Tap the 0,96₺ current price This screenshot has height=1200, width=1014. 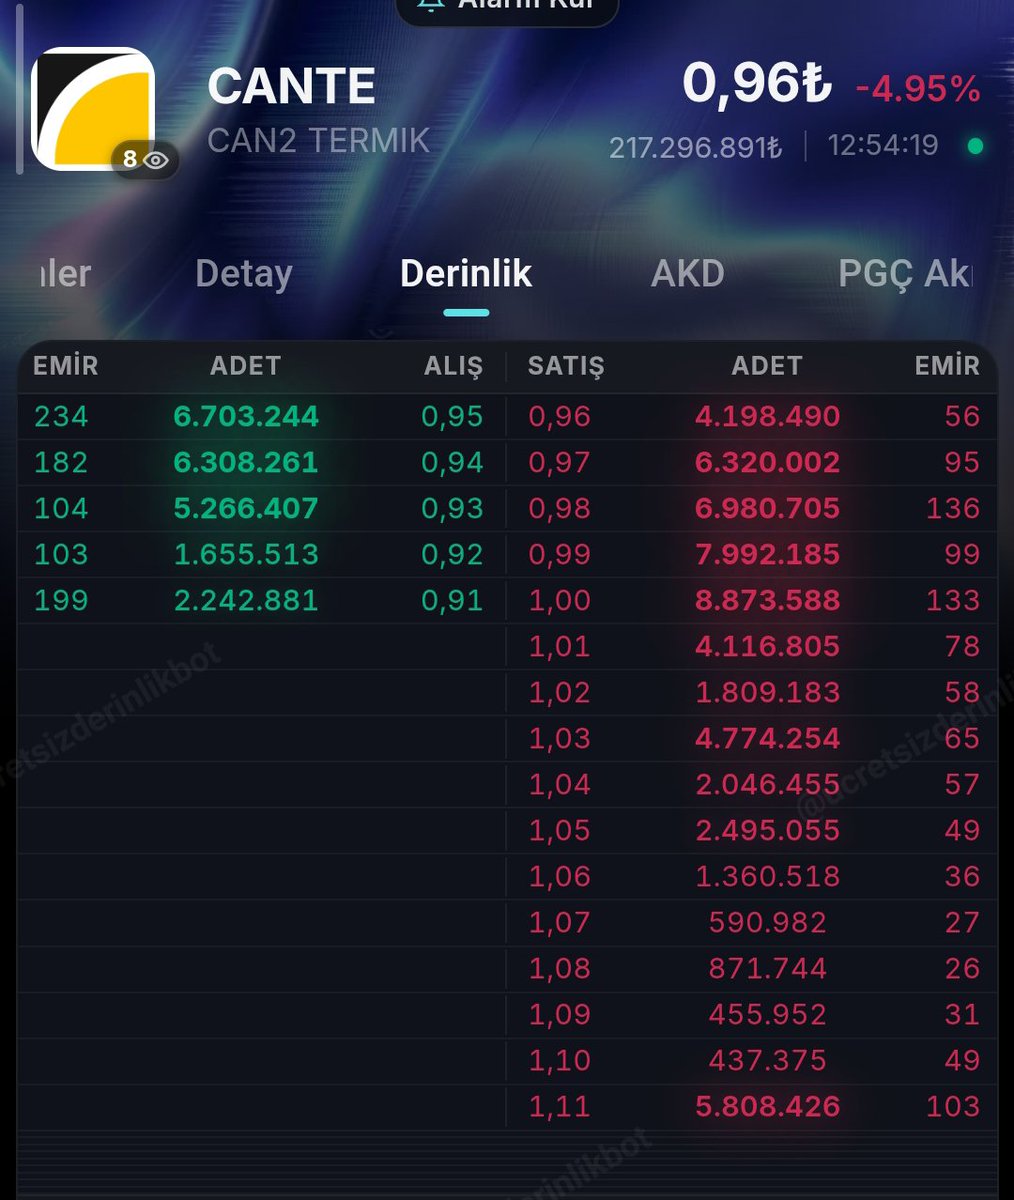click(757, 82)
